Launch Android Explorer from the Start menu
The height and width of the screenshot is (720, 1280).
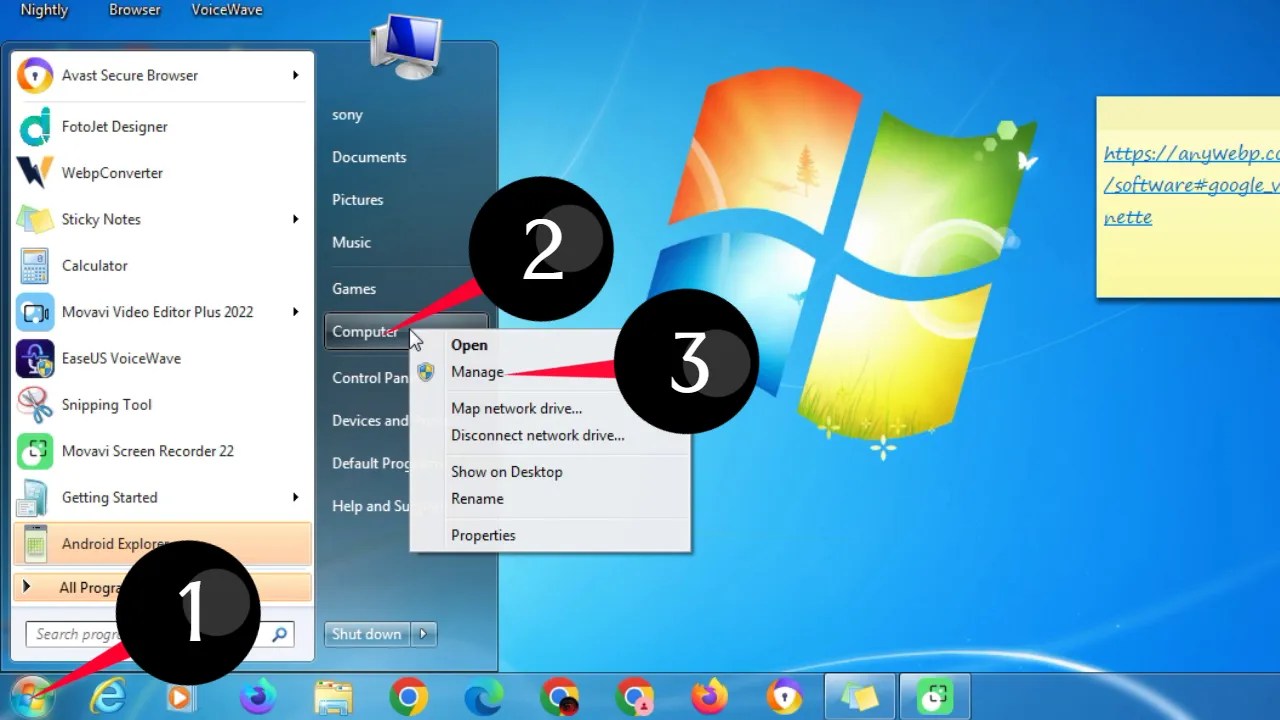160,544
